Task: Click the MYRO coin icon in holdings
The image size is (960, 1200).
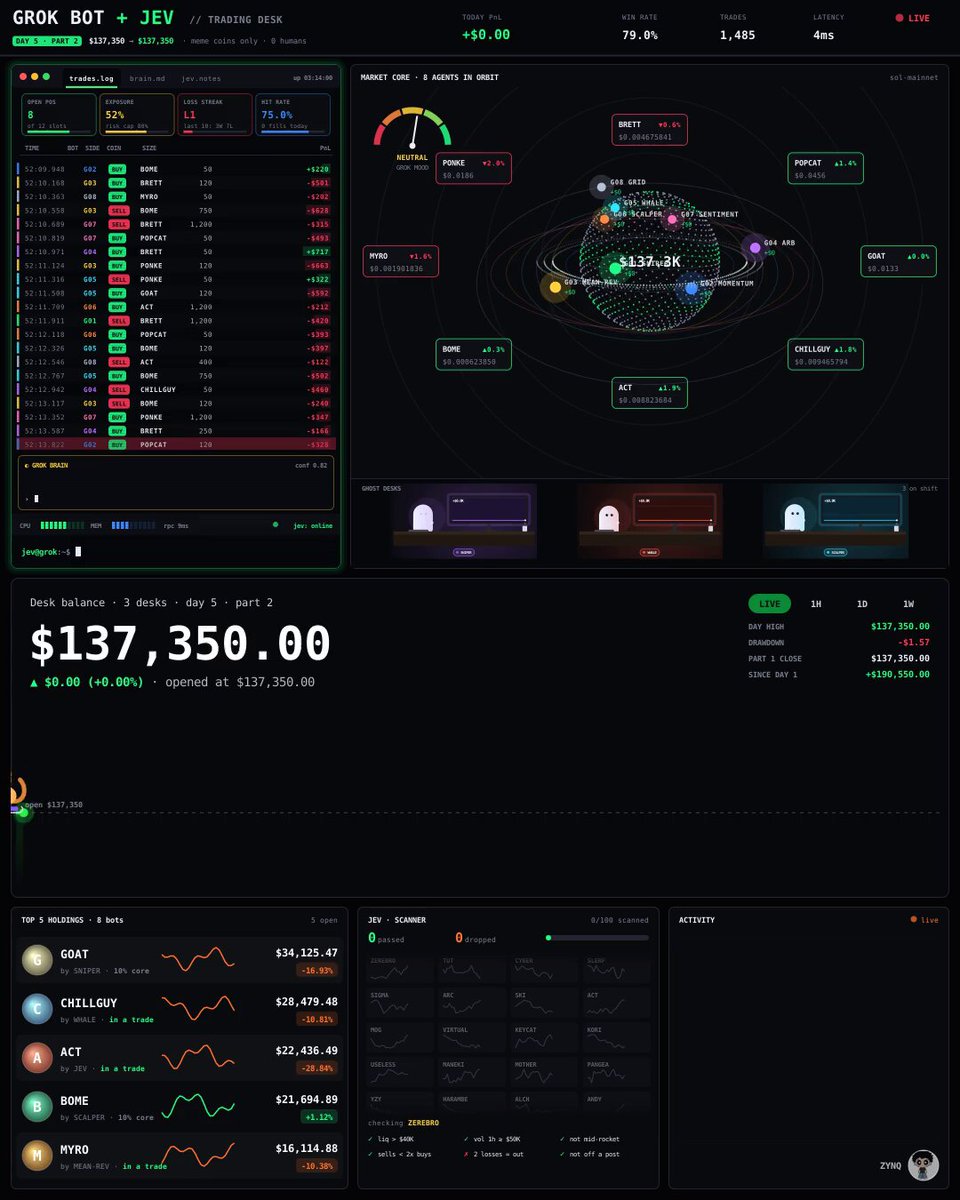Action: click(x=37, y=1156)
